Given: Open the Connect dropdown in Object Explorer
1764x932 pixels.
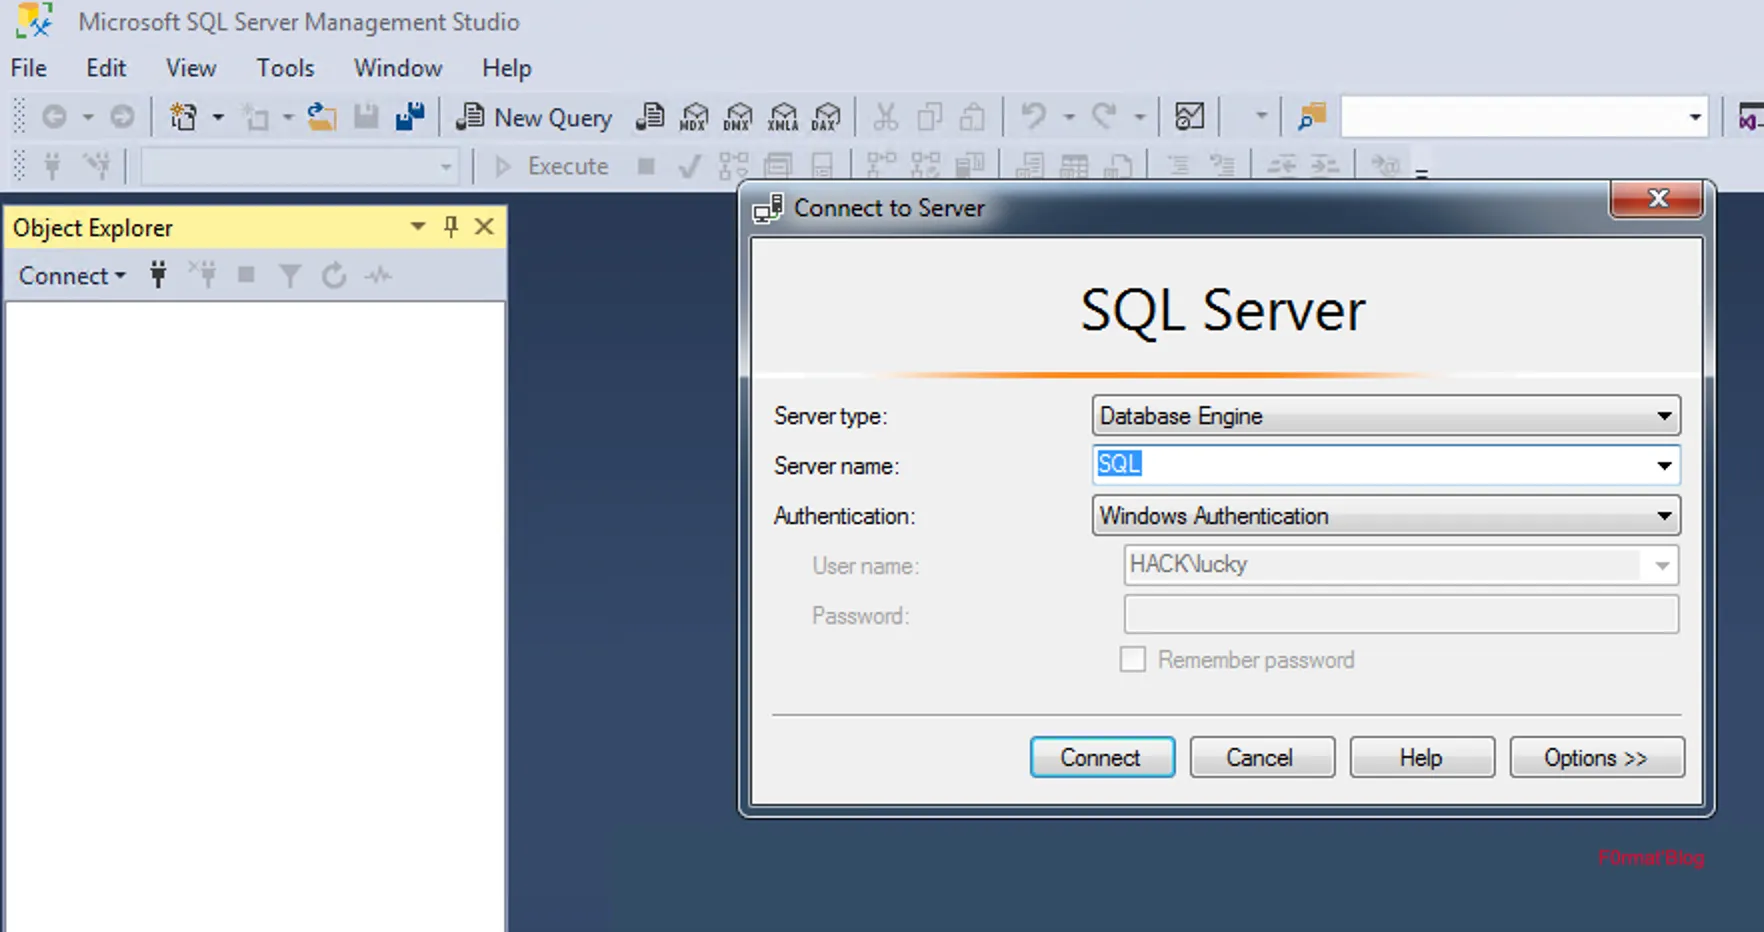Looking at the screenshot, I should point(72,276).
